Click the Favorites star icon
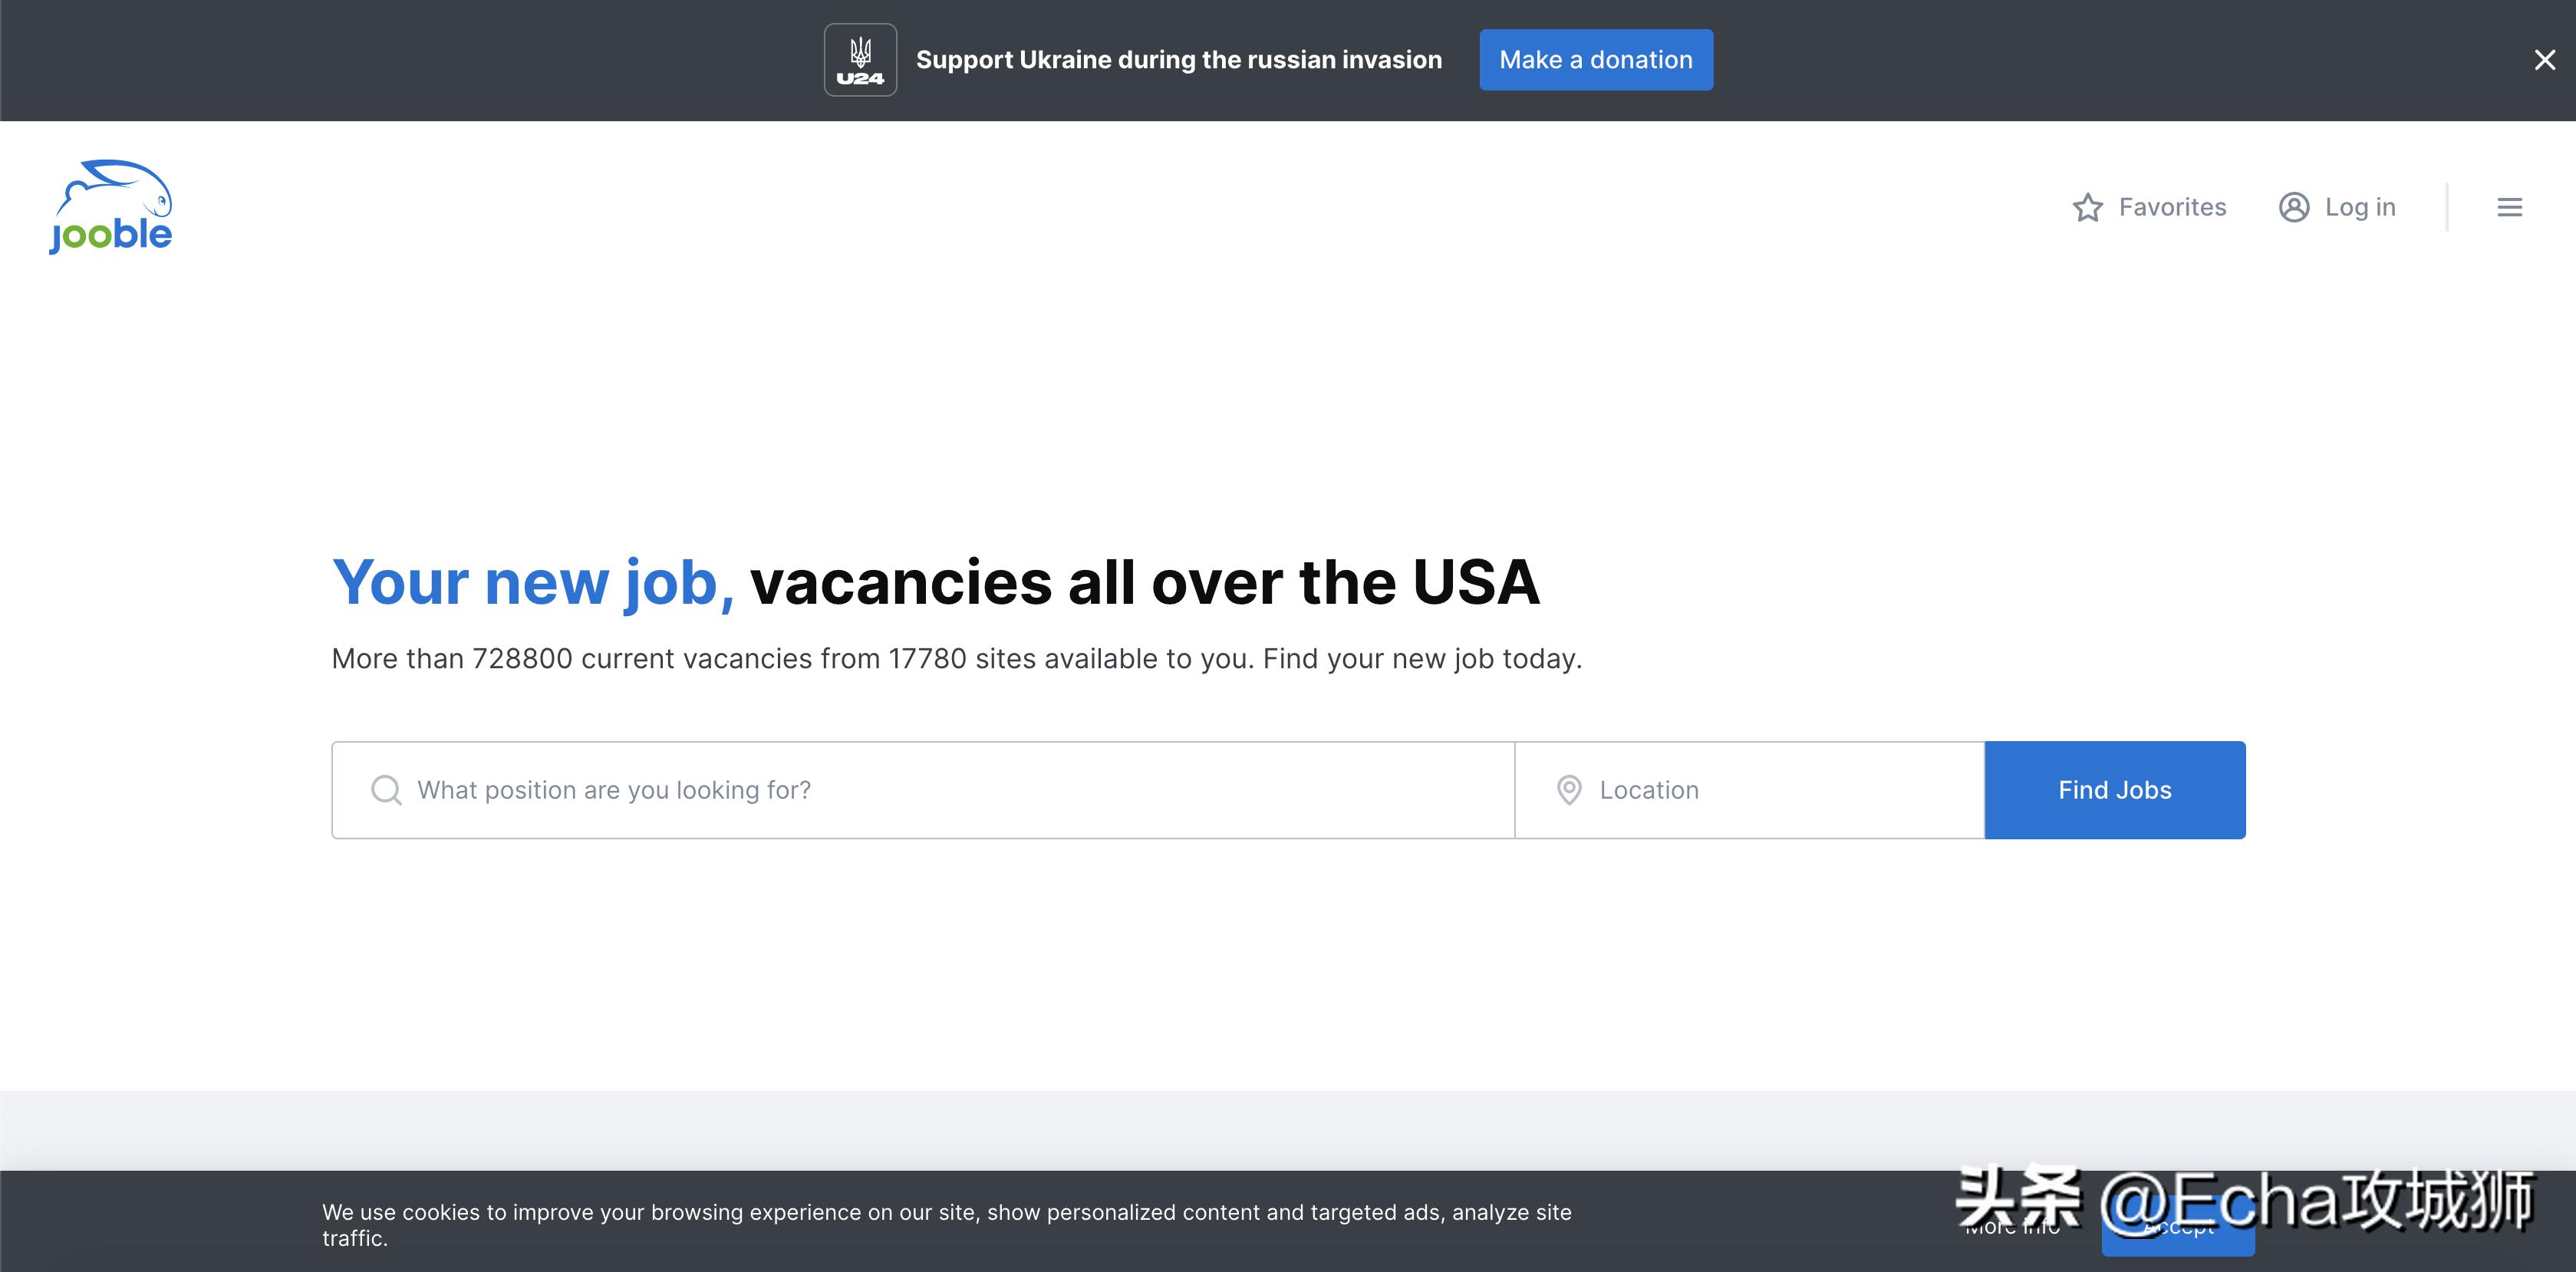2576x1272 pixels. 2087,207
